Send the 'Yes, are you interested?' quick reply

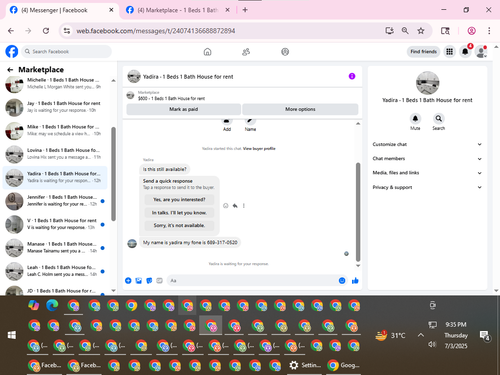(179, 200)
